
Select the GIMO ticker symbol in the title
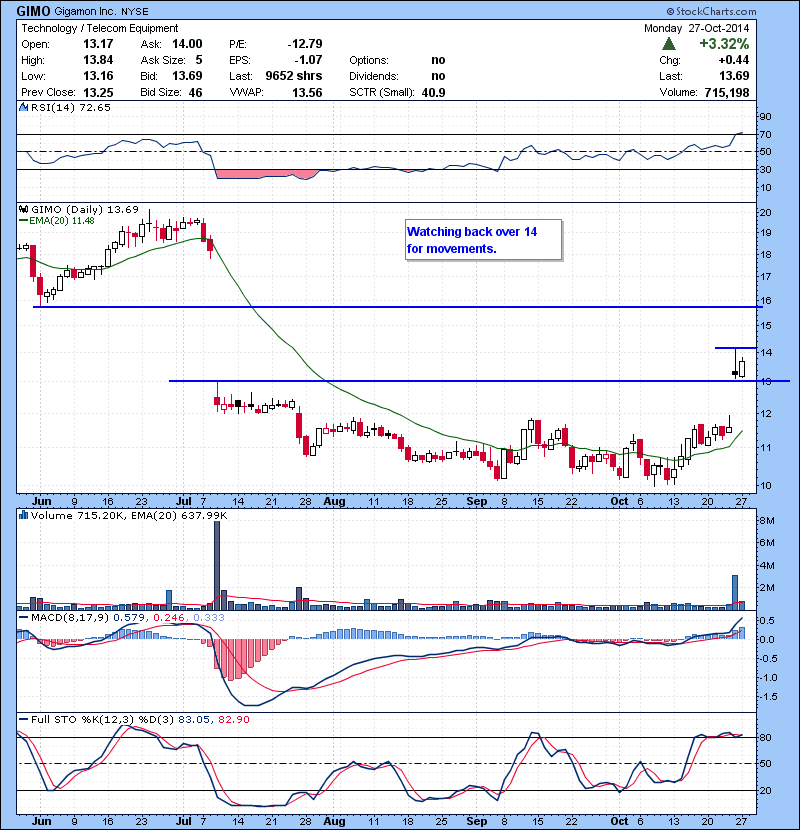(x=34, y=11)
